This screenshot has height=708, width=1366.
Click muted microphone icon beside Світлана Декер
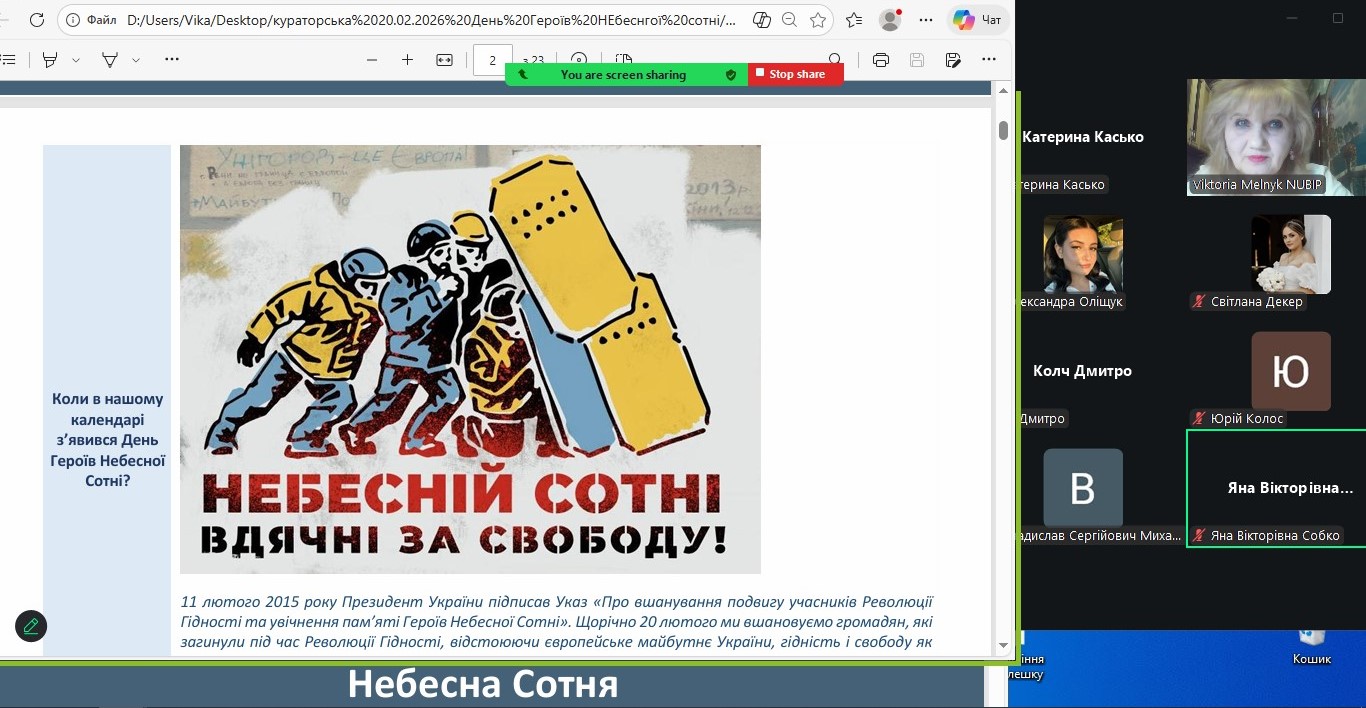(1198, 301)
